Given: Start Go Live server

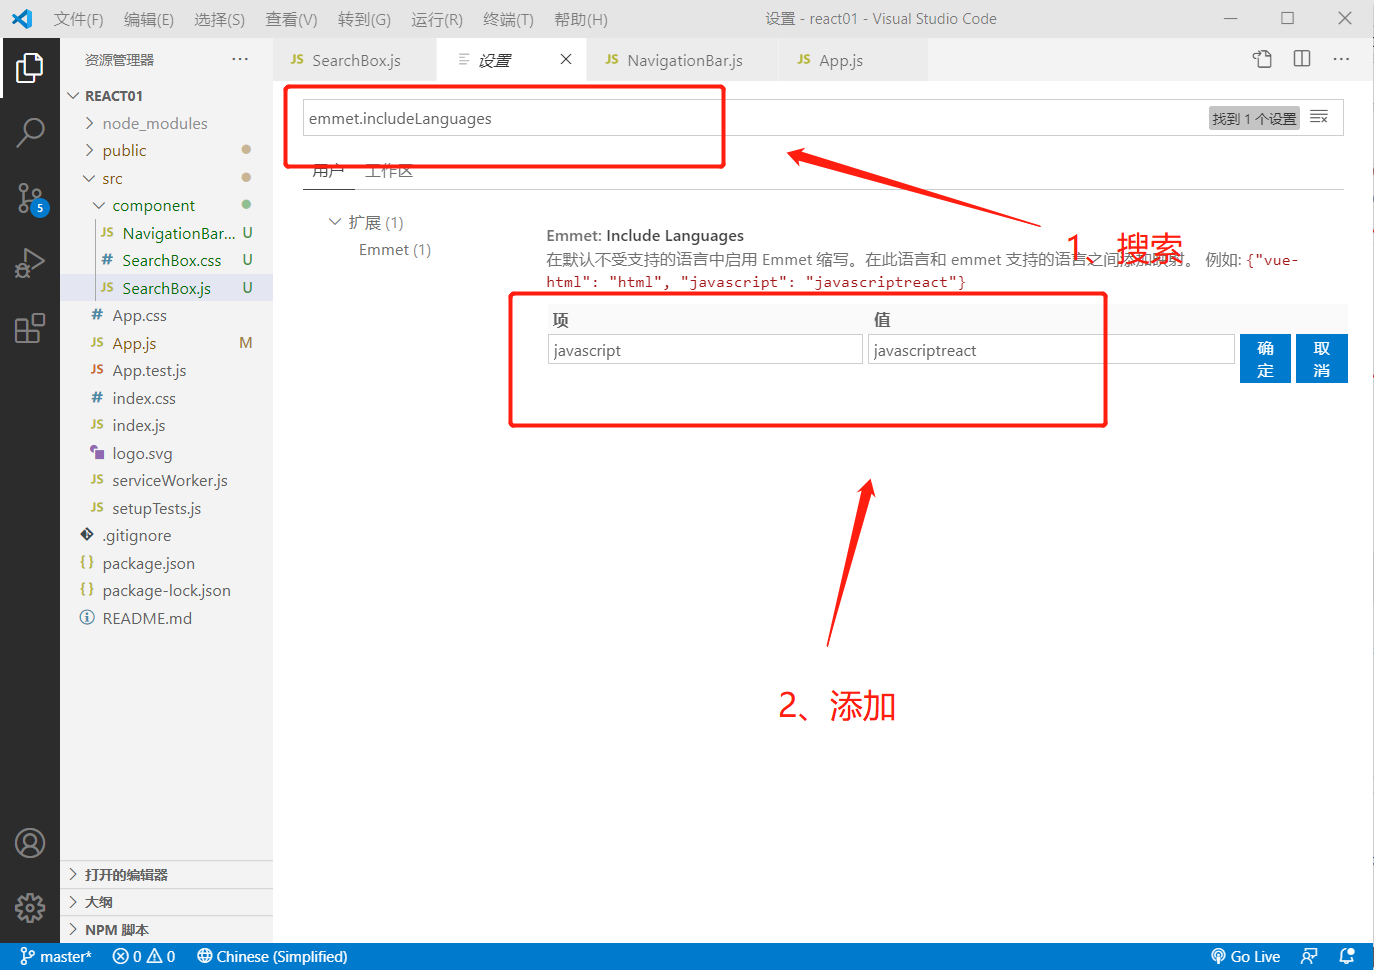Looking at the screenshot, I should pyautogui.click(x=1245, y=956).
